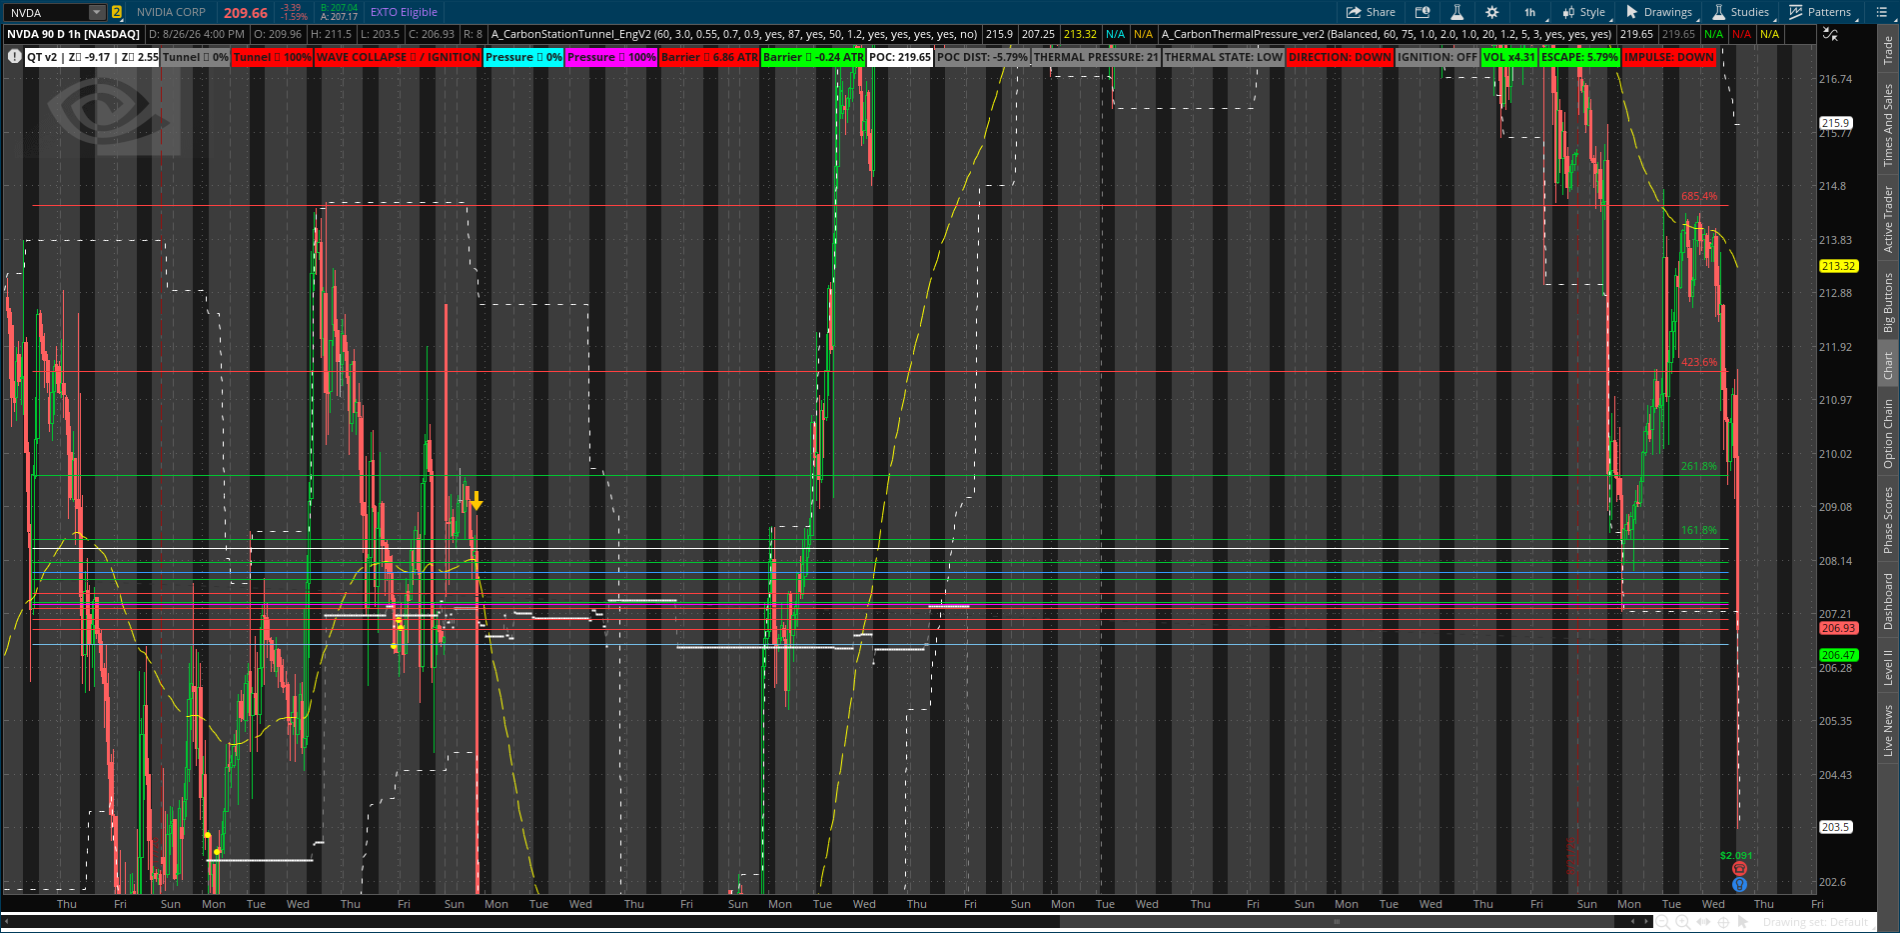
Task: Click the blue lightbulb event marker
Action: pos(1739,884)
